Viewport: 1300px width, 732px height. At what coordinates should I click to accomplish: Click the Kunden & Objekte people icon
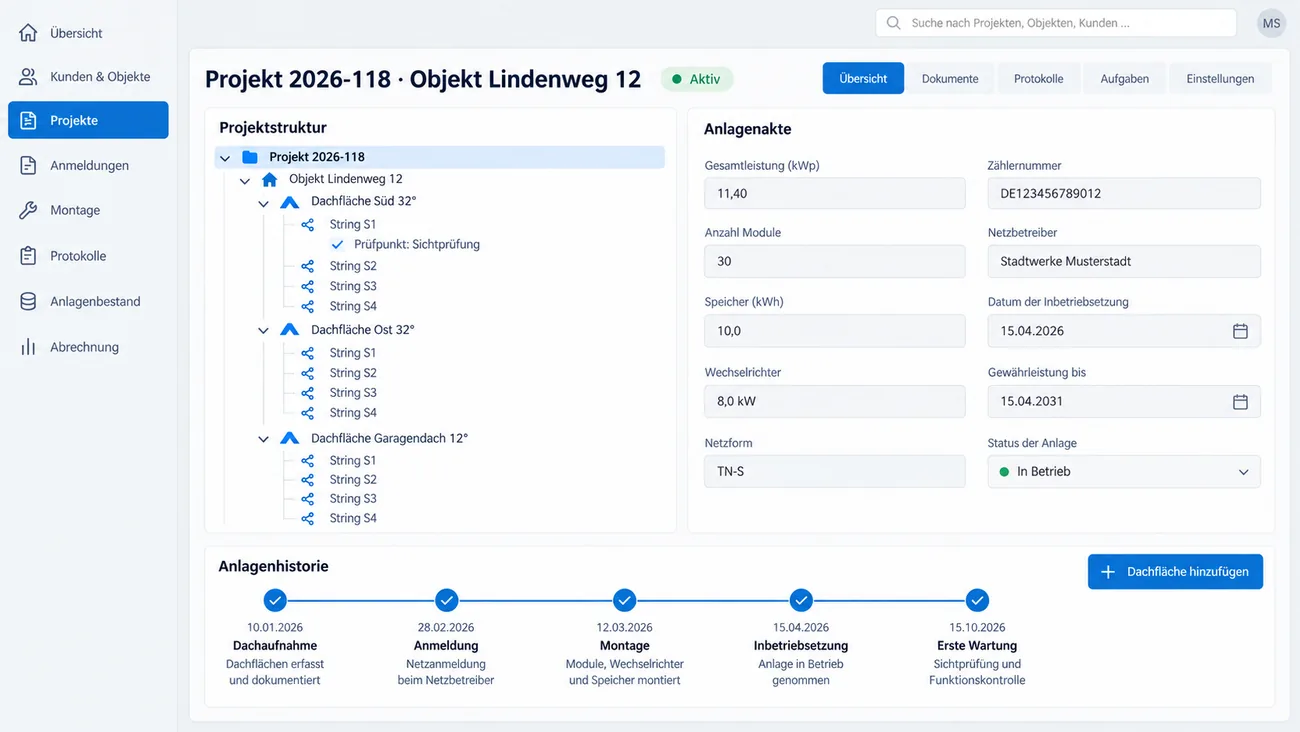(28, 77)
